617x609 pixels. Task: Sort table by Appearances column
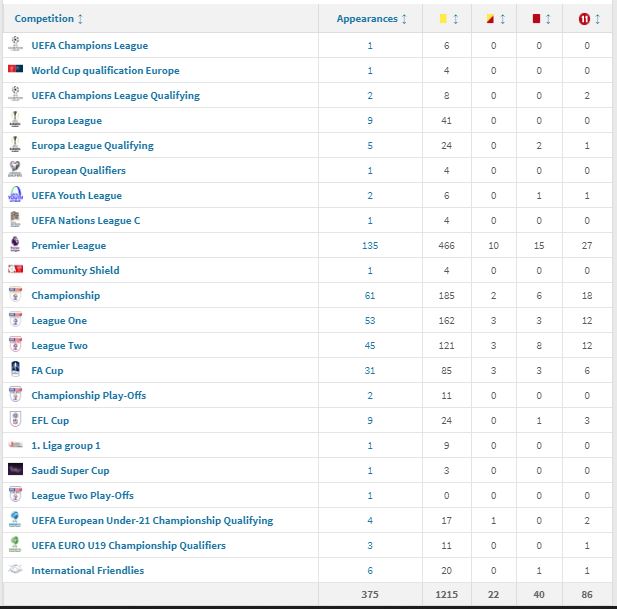[x=404, y=19]
